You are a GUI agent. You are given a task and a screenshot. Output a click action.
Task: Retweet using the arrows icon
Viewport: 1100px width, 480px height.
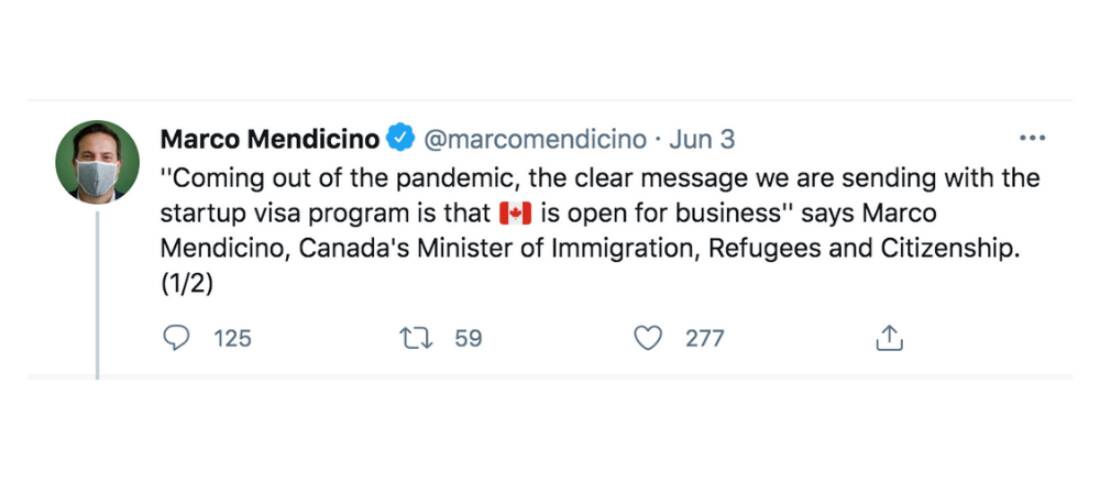(414, 339)
